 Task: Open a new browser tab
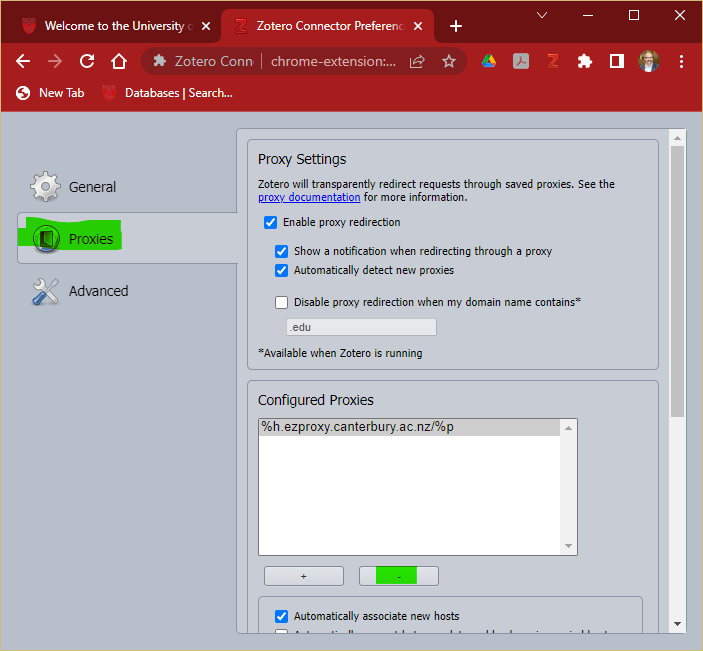coord(456,26)
